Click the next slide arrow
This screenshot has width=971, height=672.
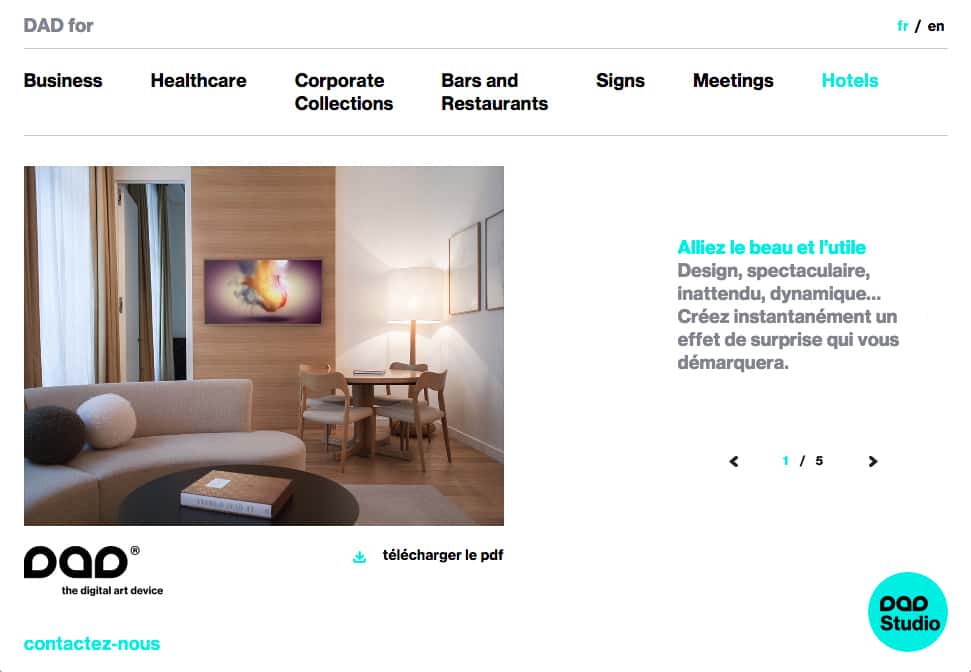pyautogui.click(x=873, y=461)
